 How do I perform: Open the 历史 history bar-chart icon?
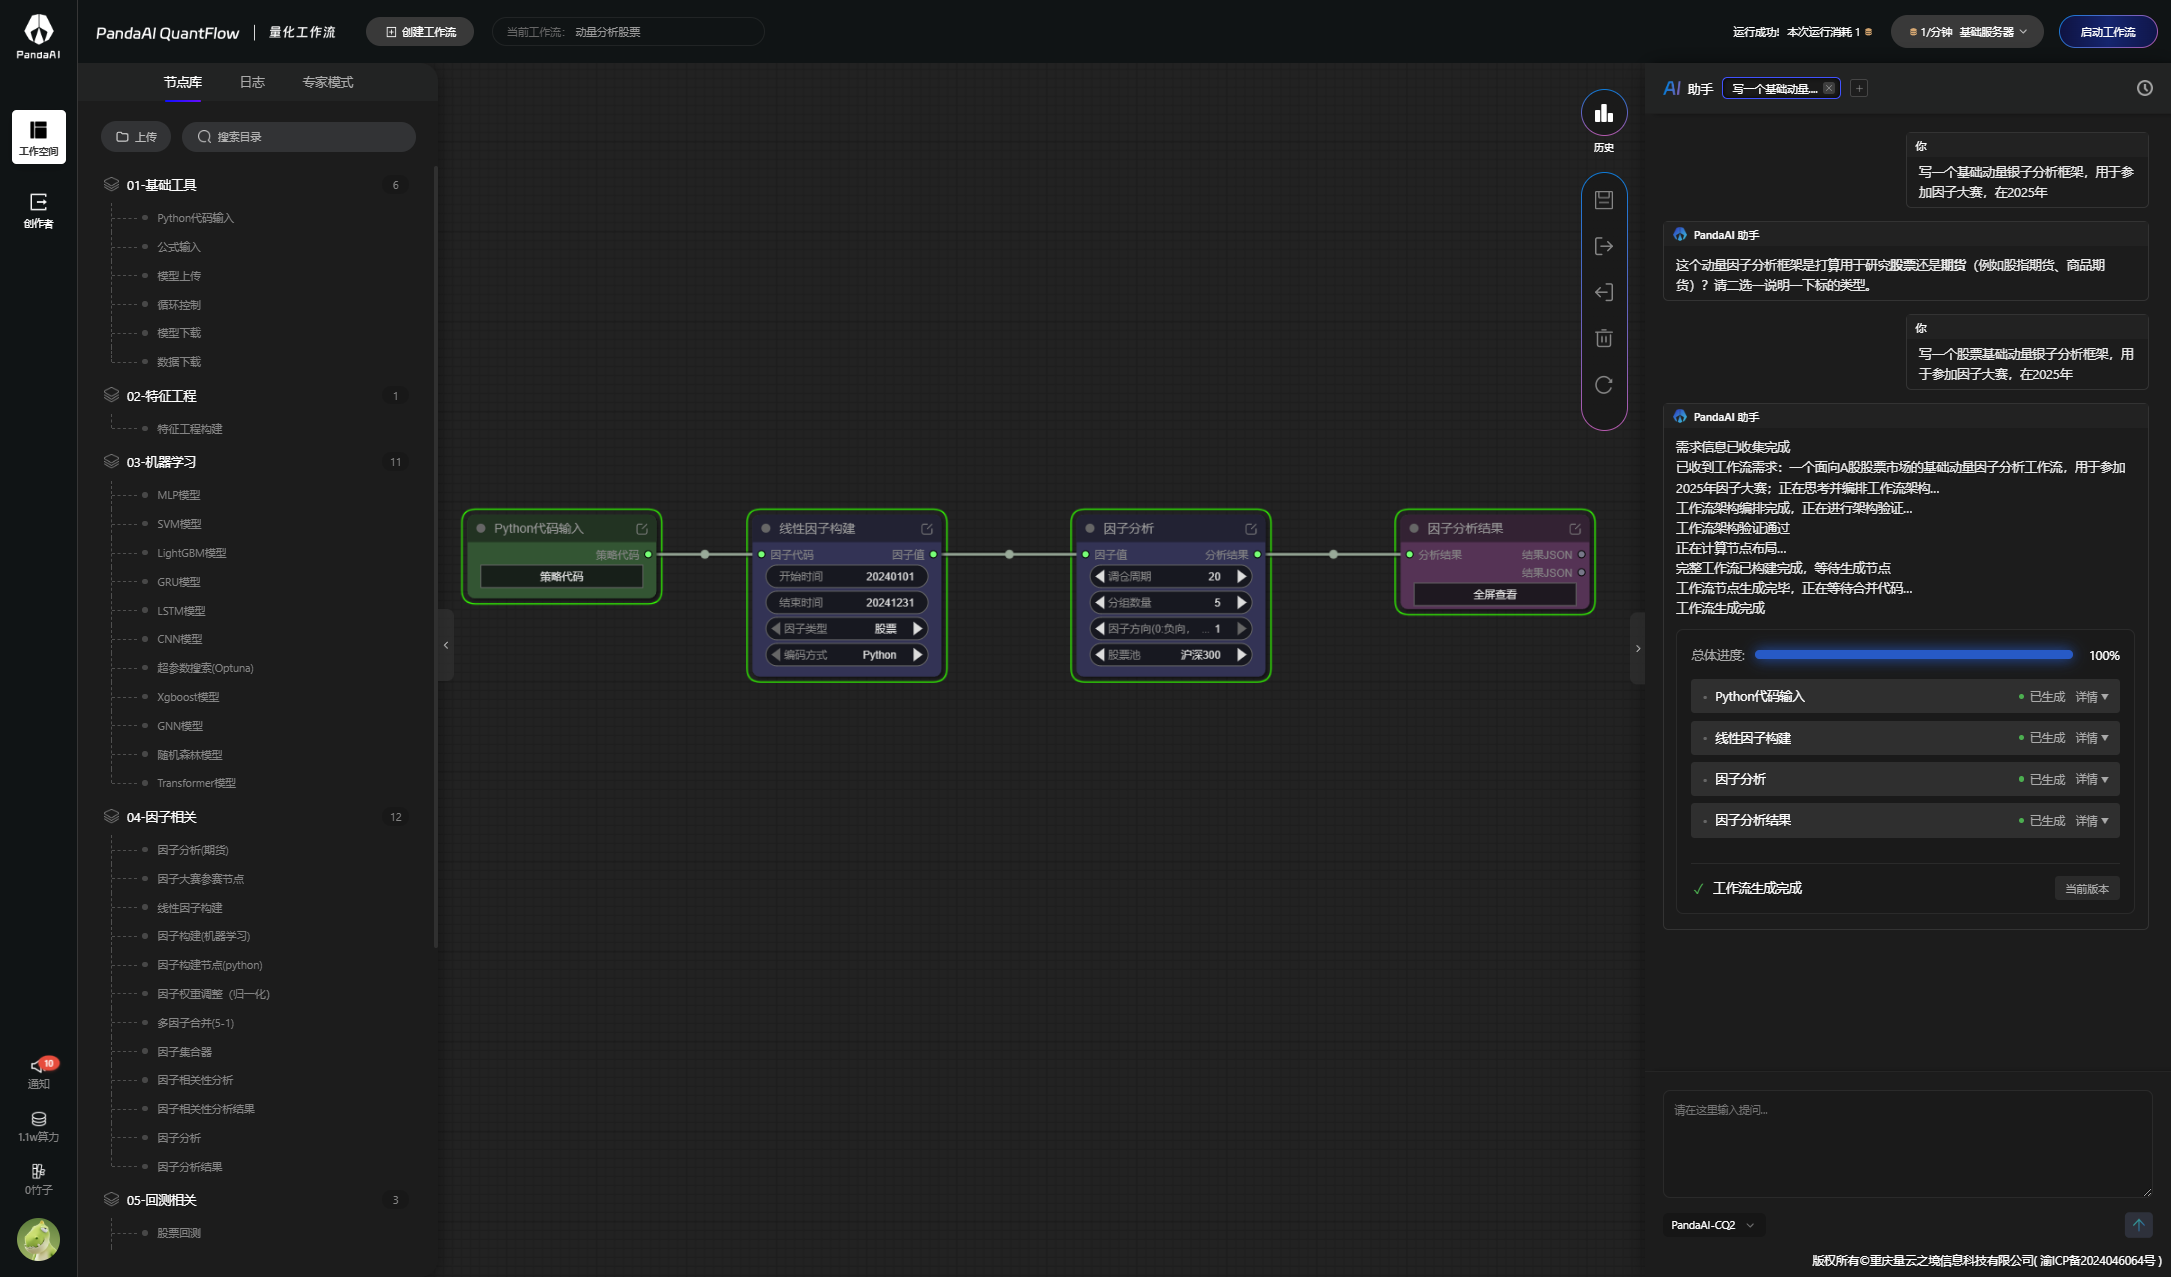tap(1604, 113)
